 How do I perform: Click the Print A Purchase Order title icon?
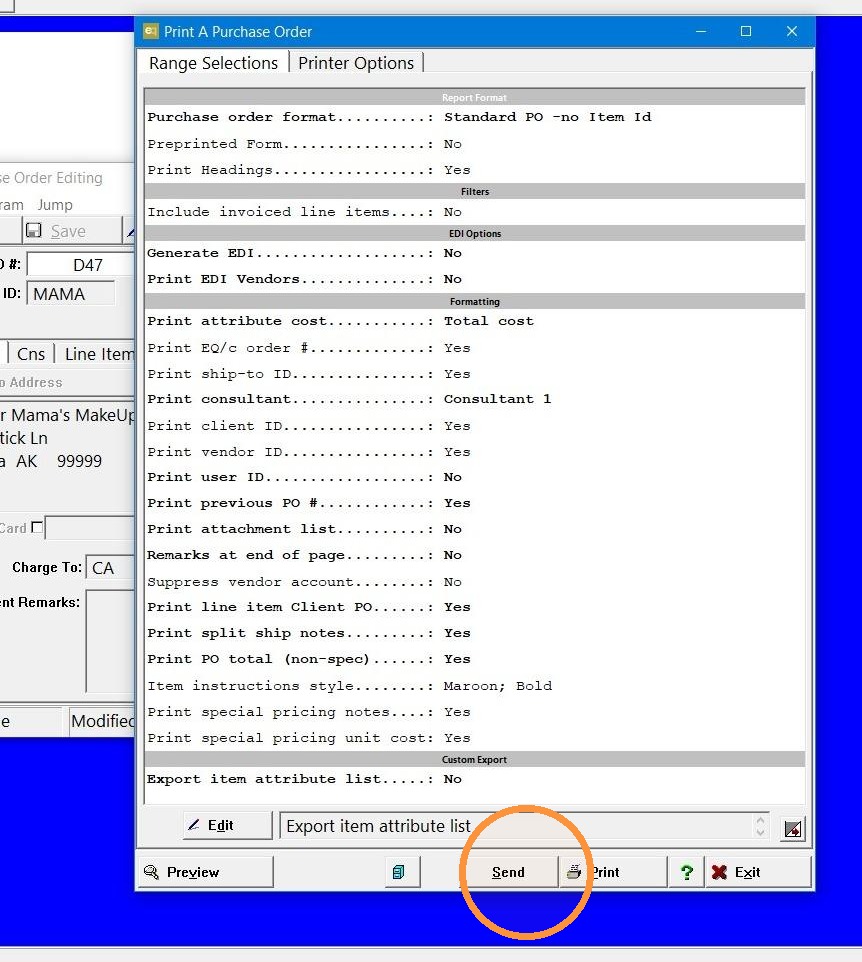pyautogui.click(x=150, y=31)
